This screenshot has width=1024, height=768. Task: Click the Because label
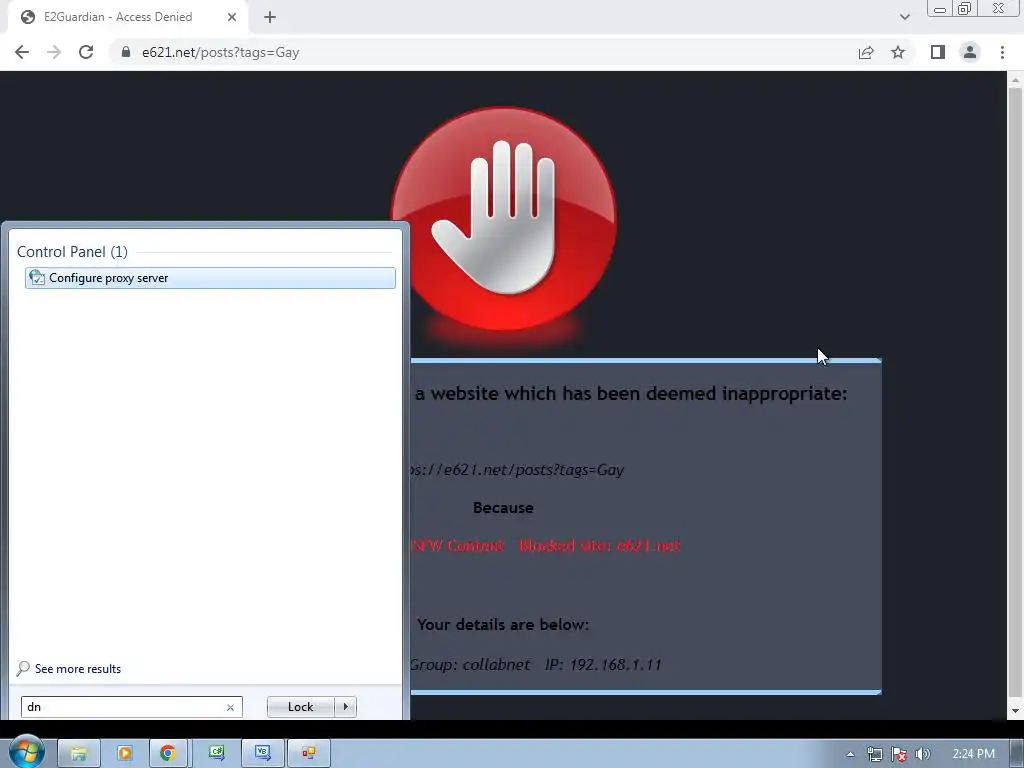tap(503, 507)
